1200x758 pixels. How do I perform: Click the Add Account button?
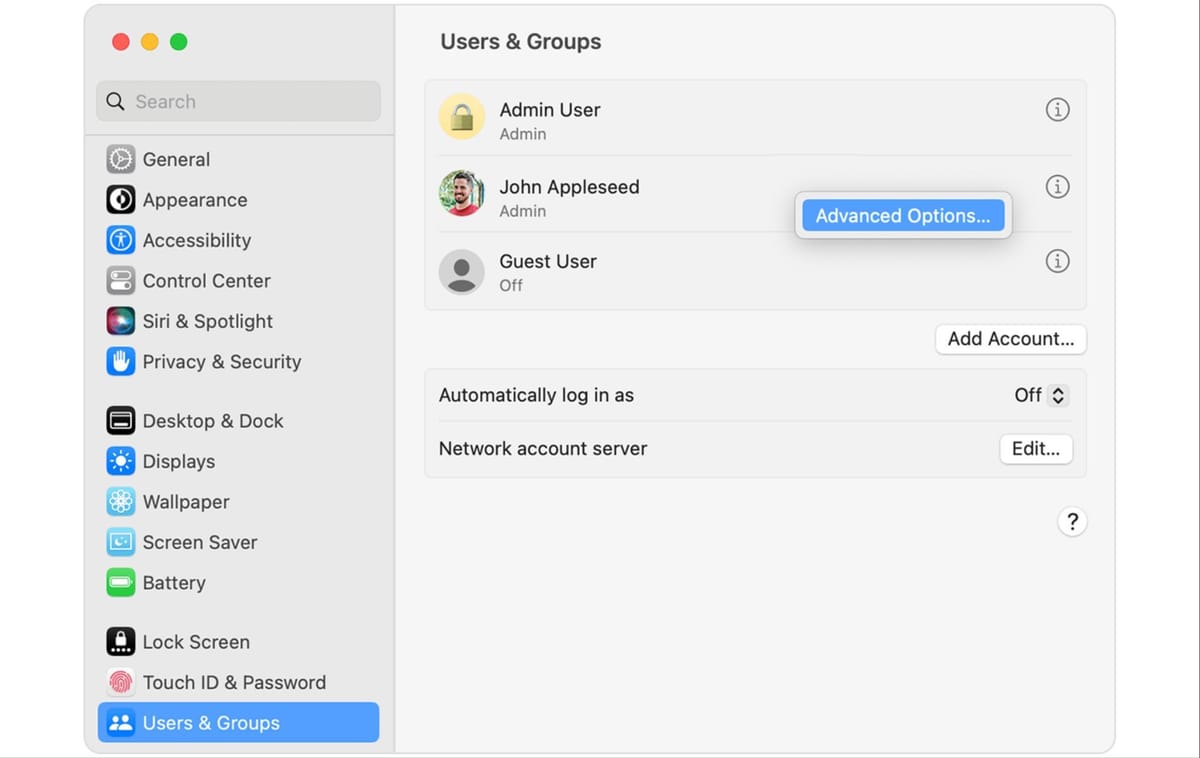click(x=1010, y=339)
